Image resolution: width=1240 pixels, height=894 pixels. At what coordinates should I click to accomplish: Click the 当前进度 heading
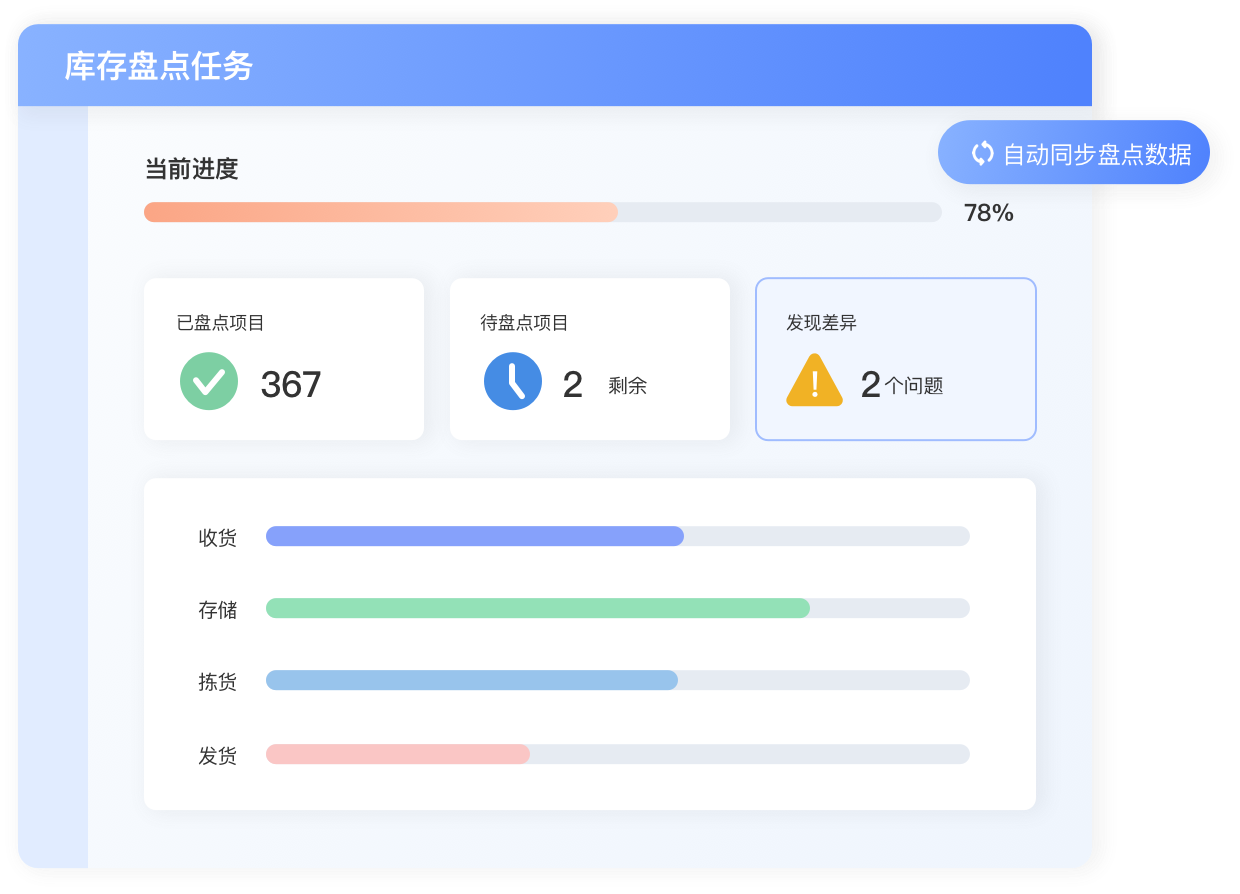(191, 169)
